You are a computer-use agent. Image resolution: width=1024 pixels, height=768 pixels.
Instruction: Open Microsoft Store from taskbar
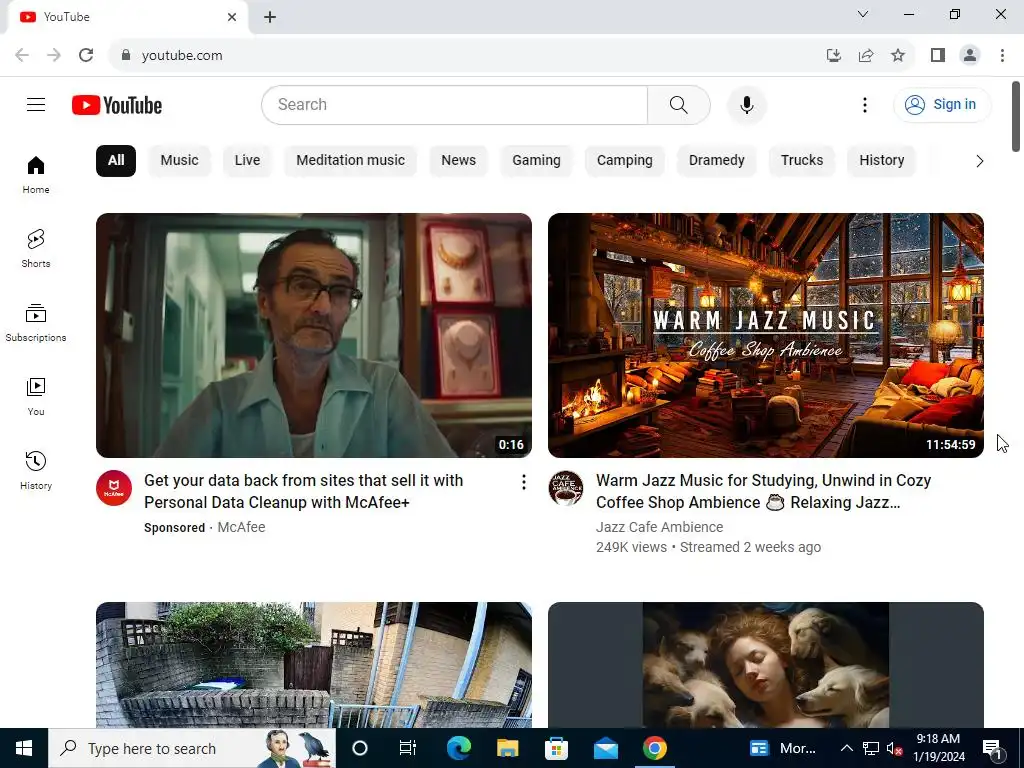point(556,748)
